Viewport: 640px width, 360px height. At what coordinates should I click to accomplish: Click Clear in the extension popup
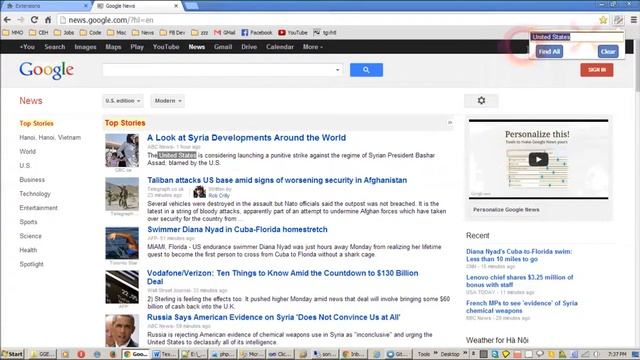tap(608, 51)
